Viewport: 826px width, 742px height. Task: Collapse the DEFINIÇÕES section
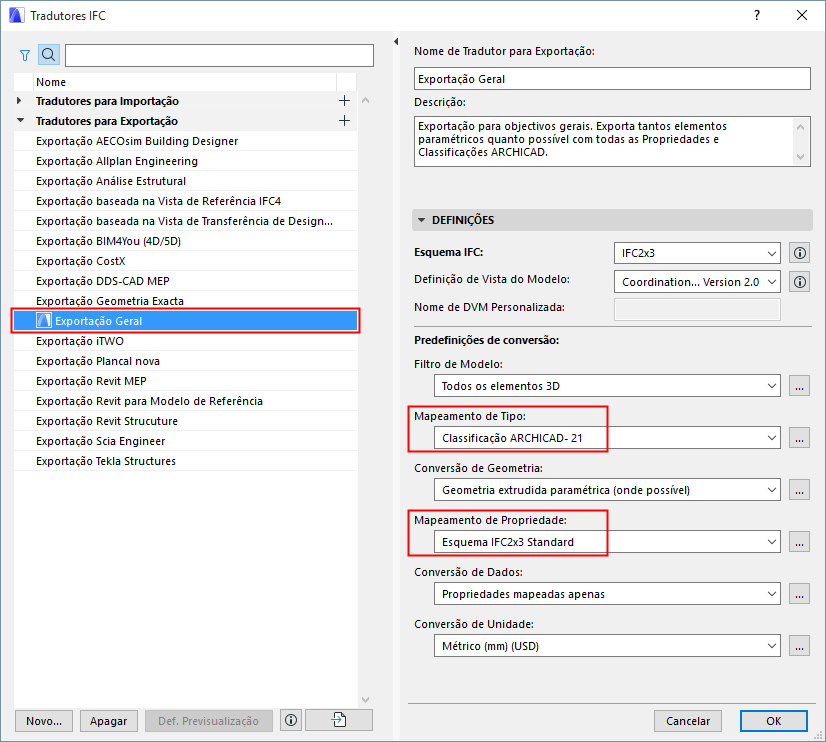point(421,220)
